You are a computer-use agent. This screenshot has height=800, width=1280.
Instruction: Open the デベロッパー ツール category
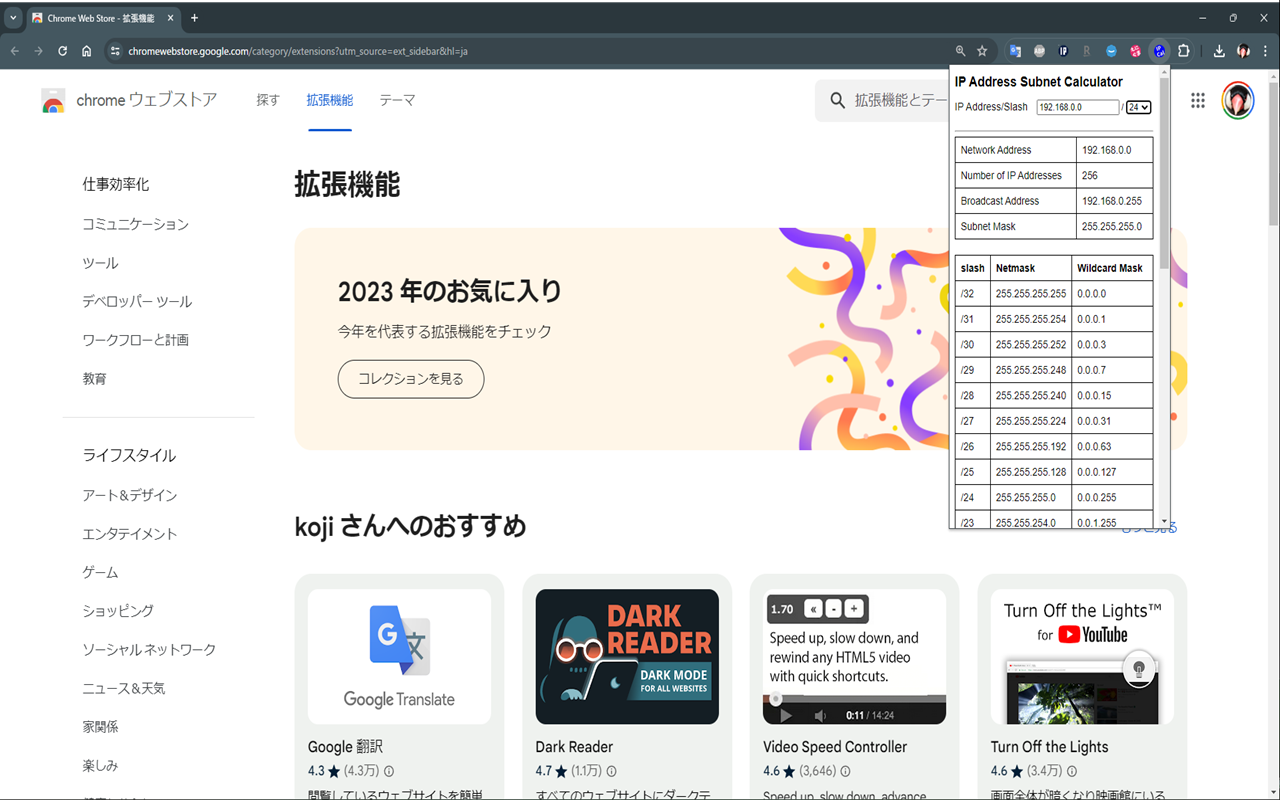[137, 301]
